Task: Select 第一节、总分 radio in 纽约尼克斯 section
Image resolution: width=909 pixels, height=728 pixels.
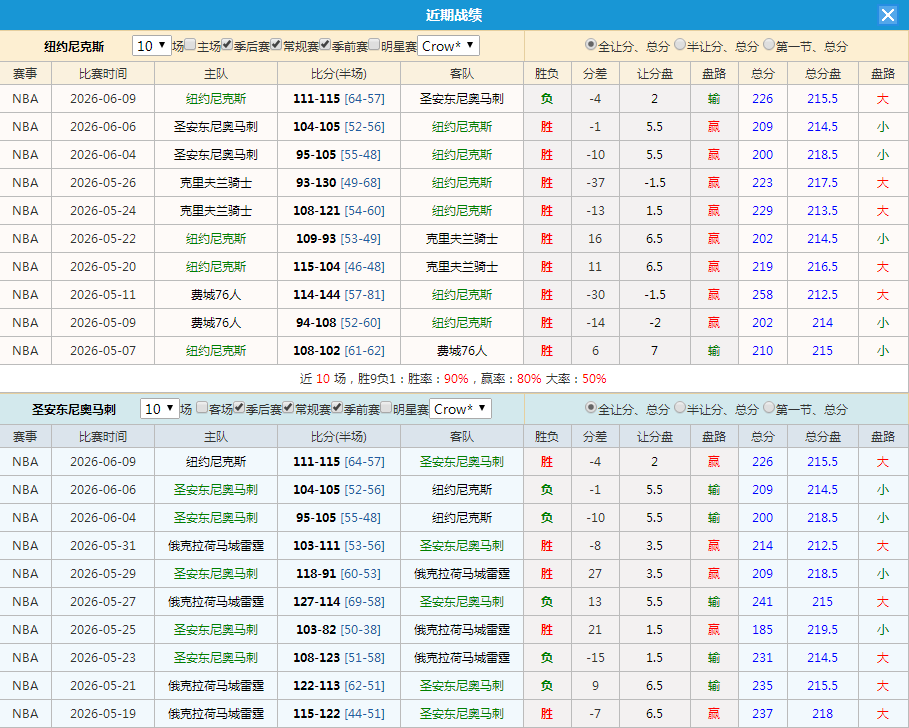Action: [x=769, y=45]
